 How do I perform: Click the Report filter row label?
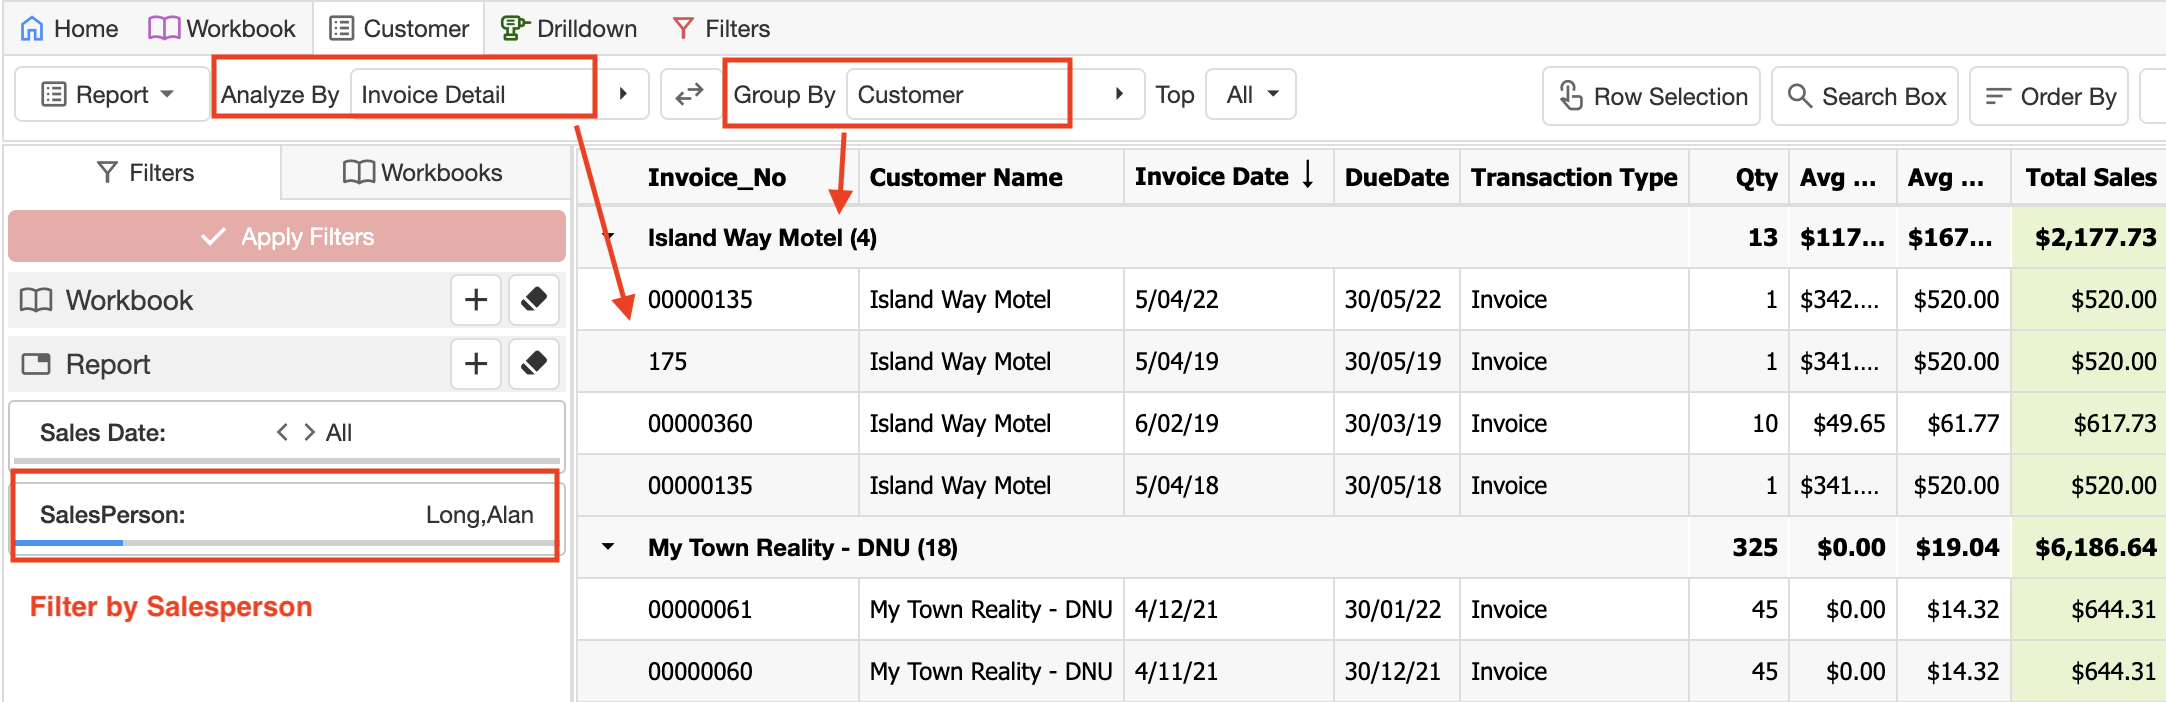[x=108, y=364]
